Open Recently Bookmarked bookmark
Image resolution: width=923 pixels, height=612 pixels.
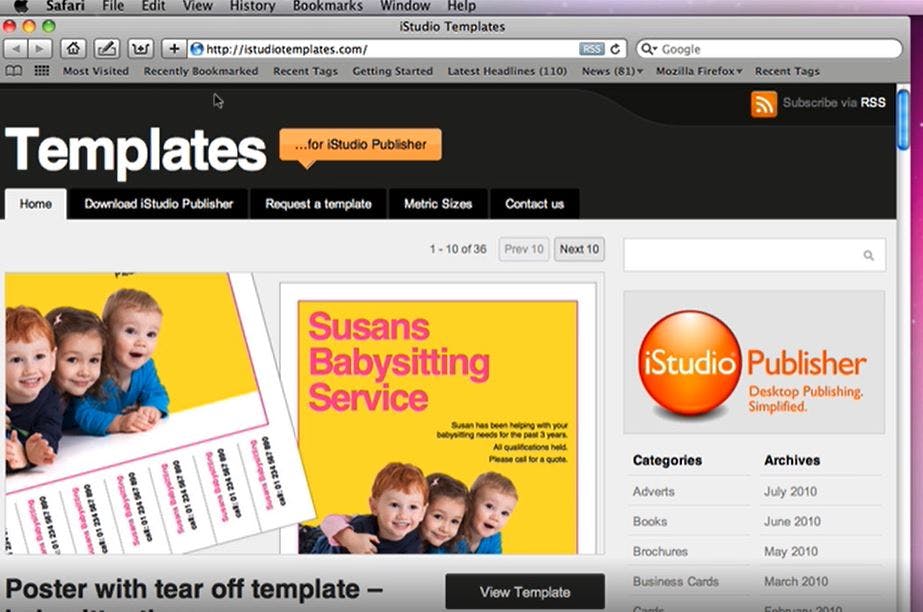click(201, 71)
